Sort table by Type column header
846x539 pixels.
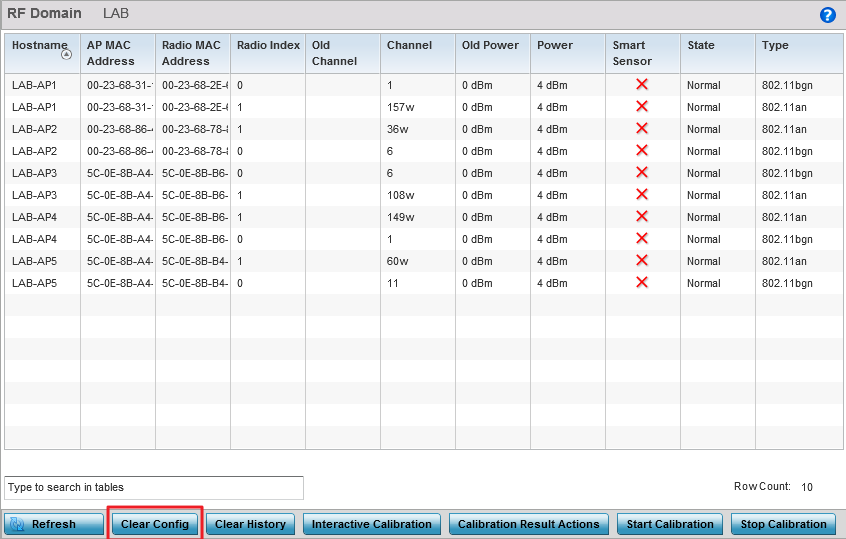(775, 45)
